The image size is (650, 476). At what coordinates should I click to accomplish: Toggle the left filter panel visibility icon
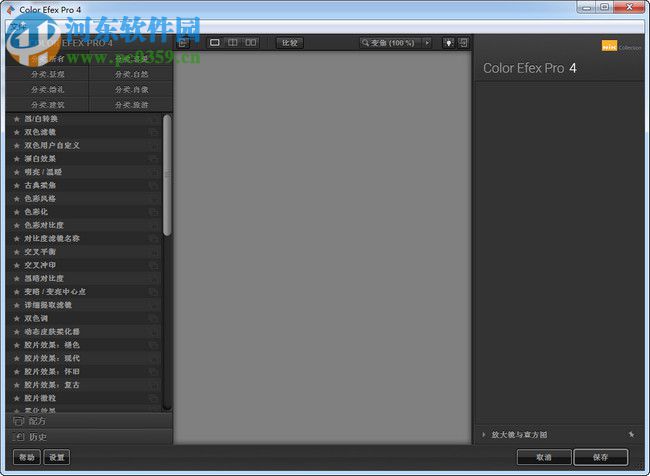184,43
